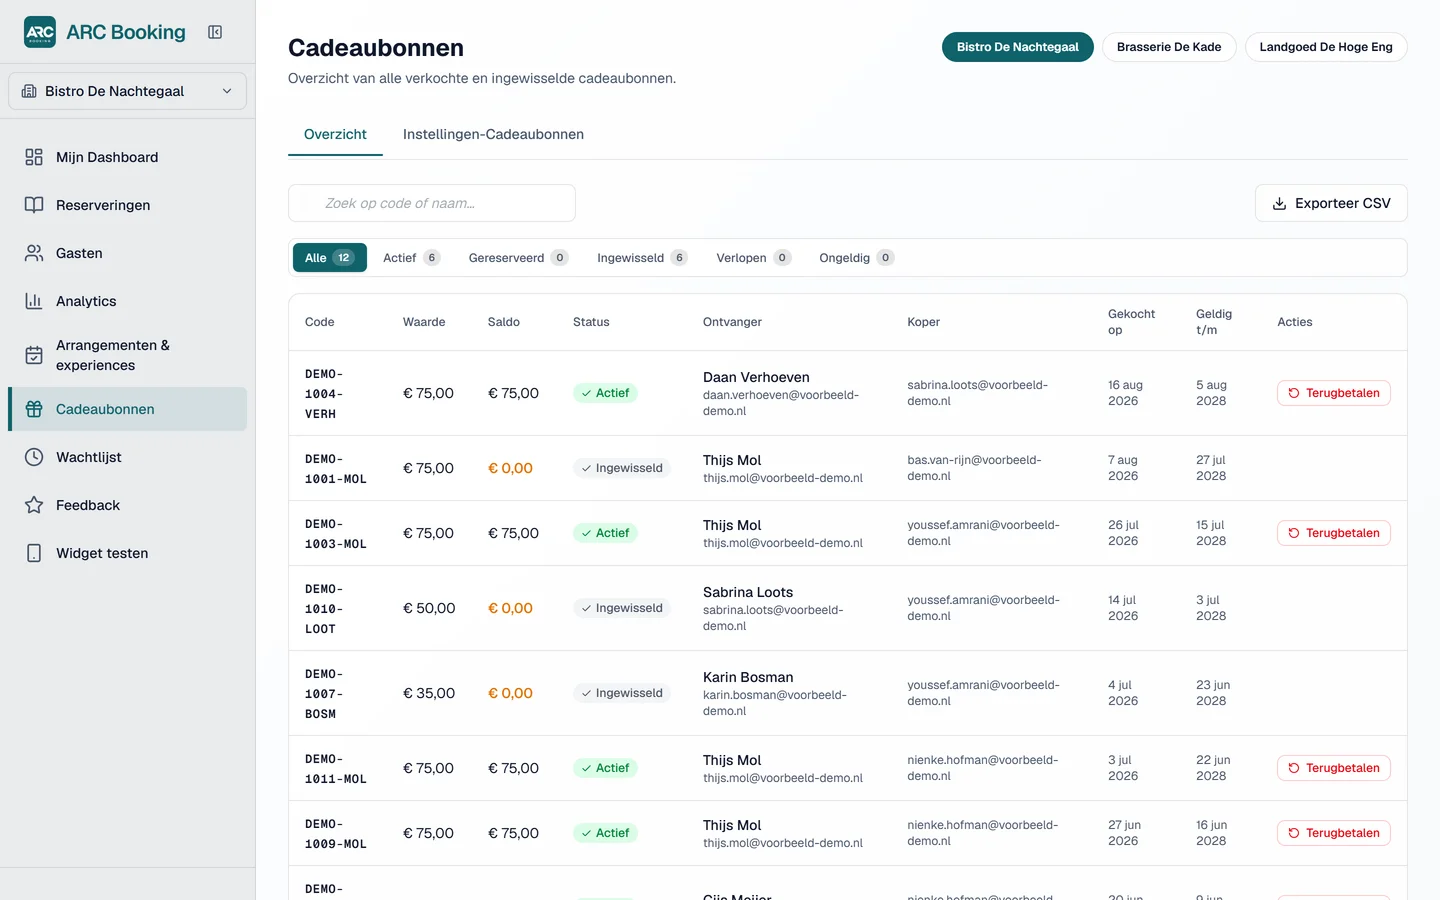
Task: Click the Saldo column header
Action: tap(504, 322)
